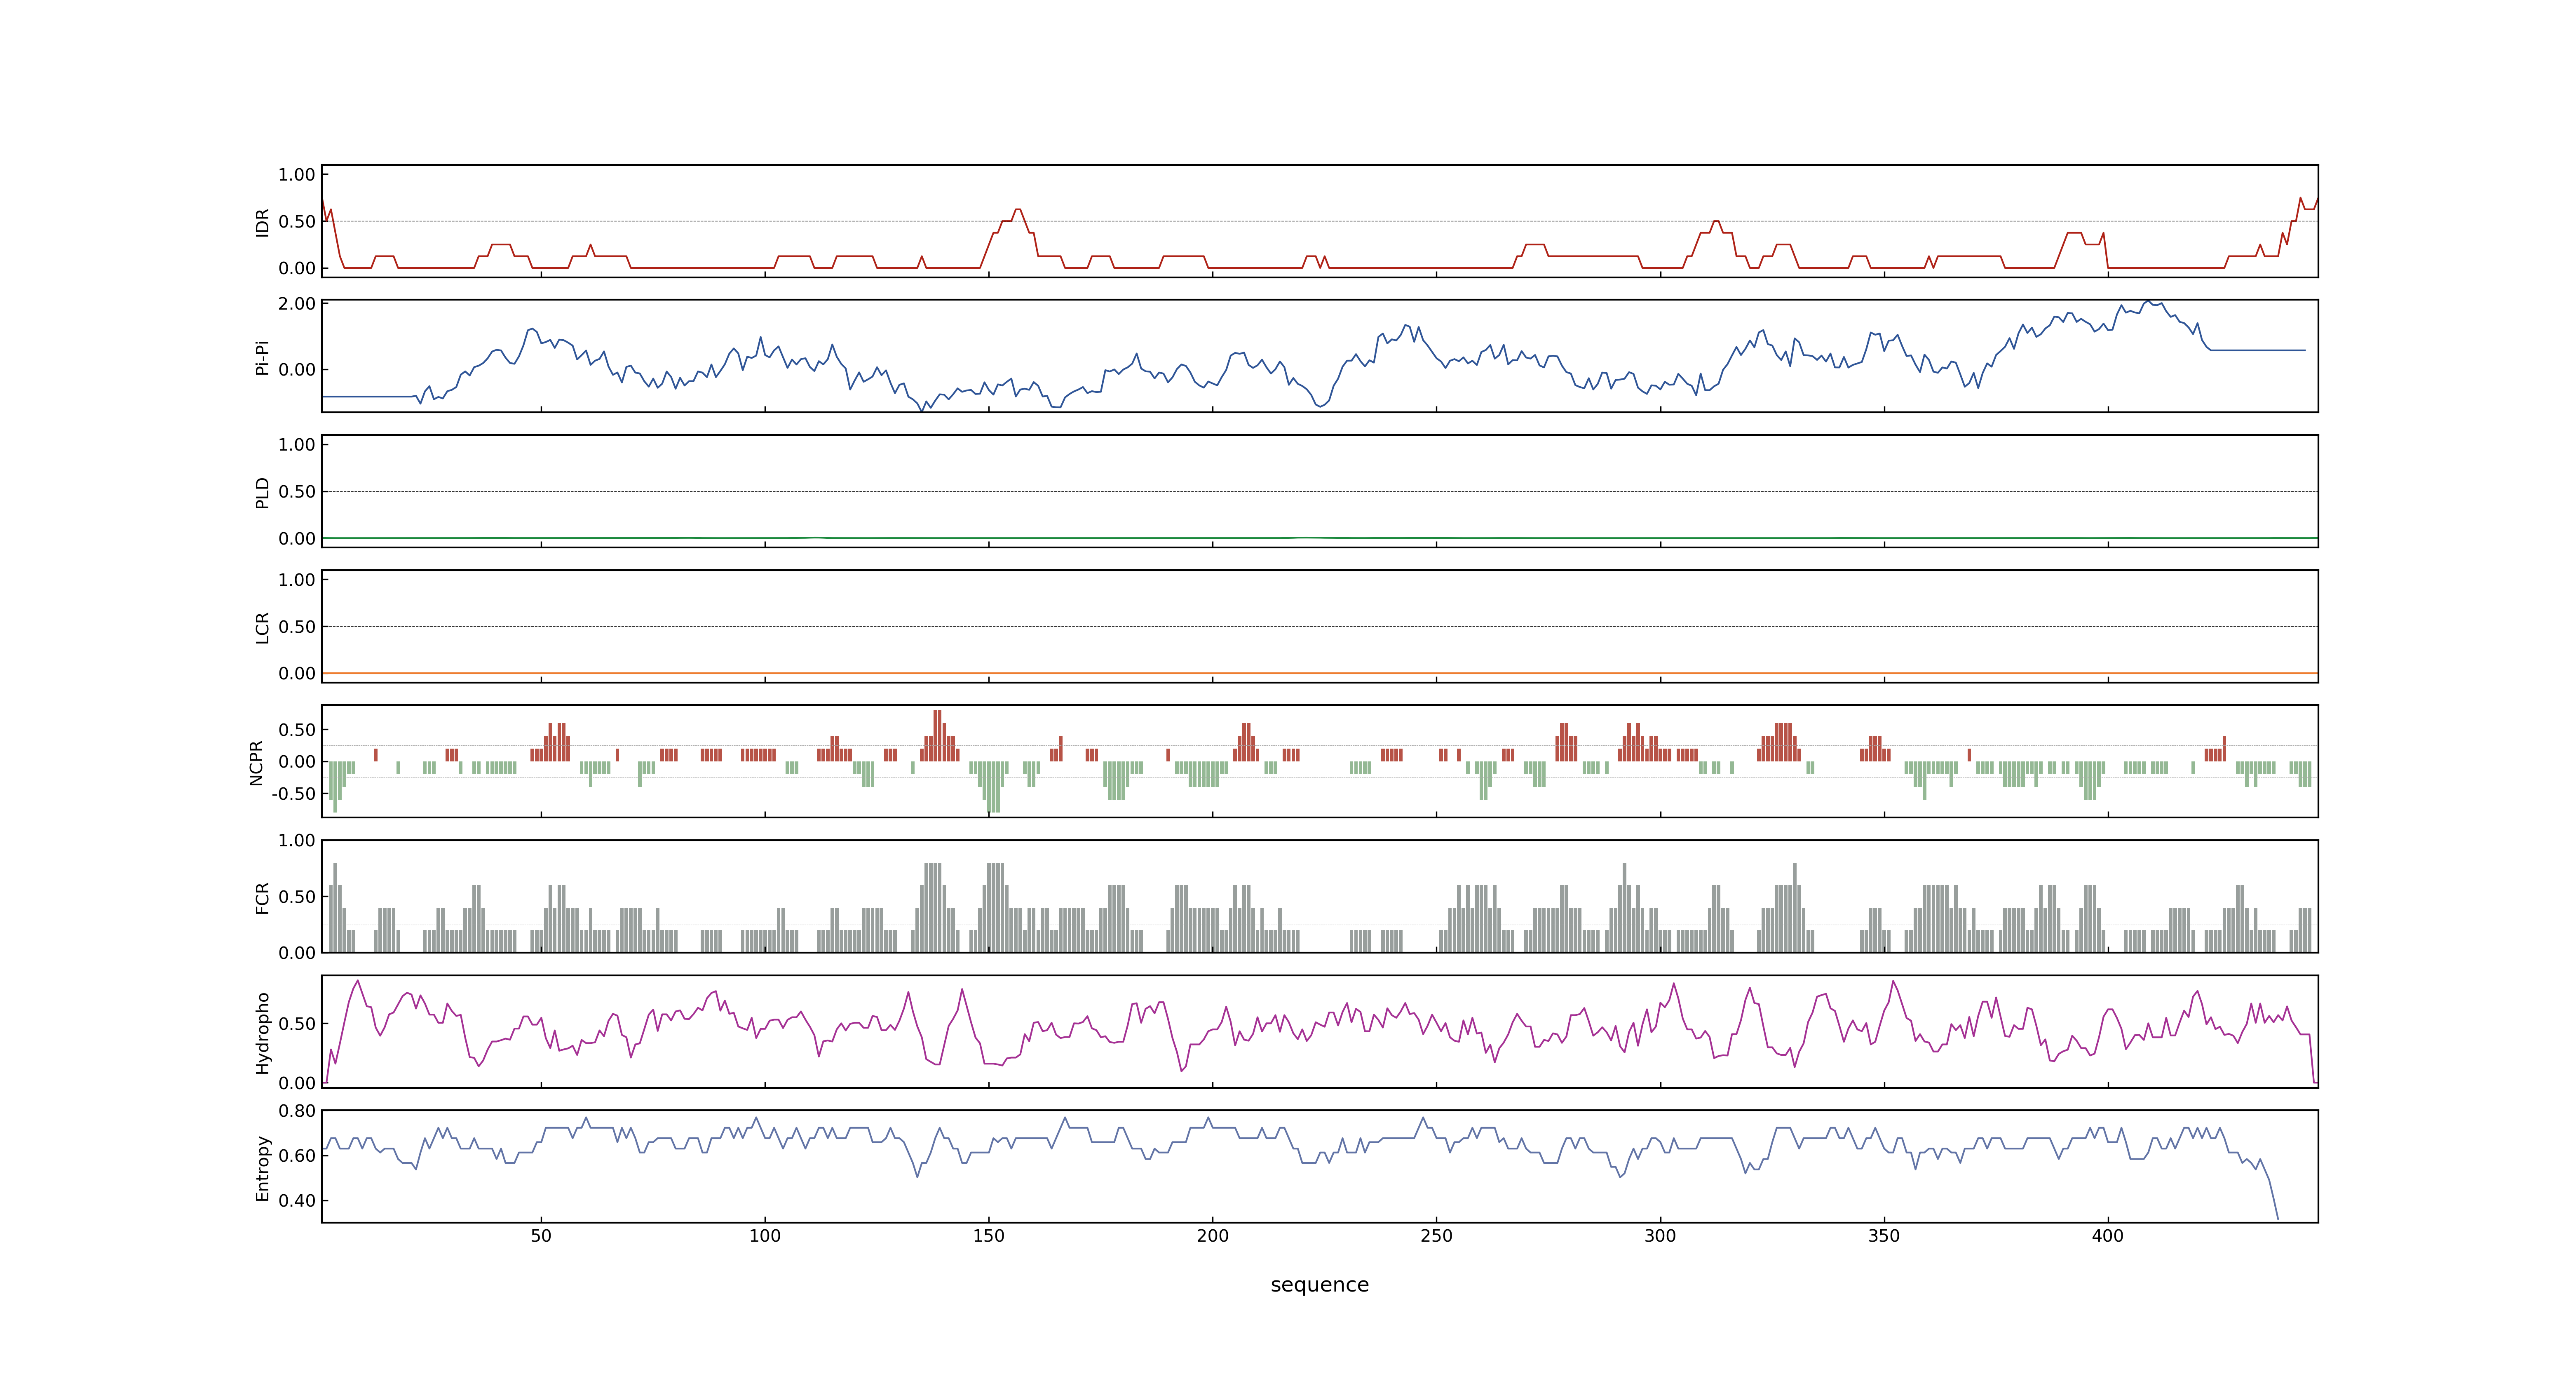The height and width of the screenshot is (1374, 2576).
Task: Click x-axis tick label 350
Action: click(1884, 1236)
